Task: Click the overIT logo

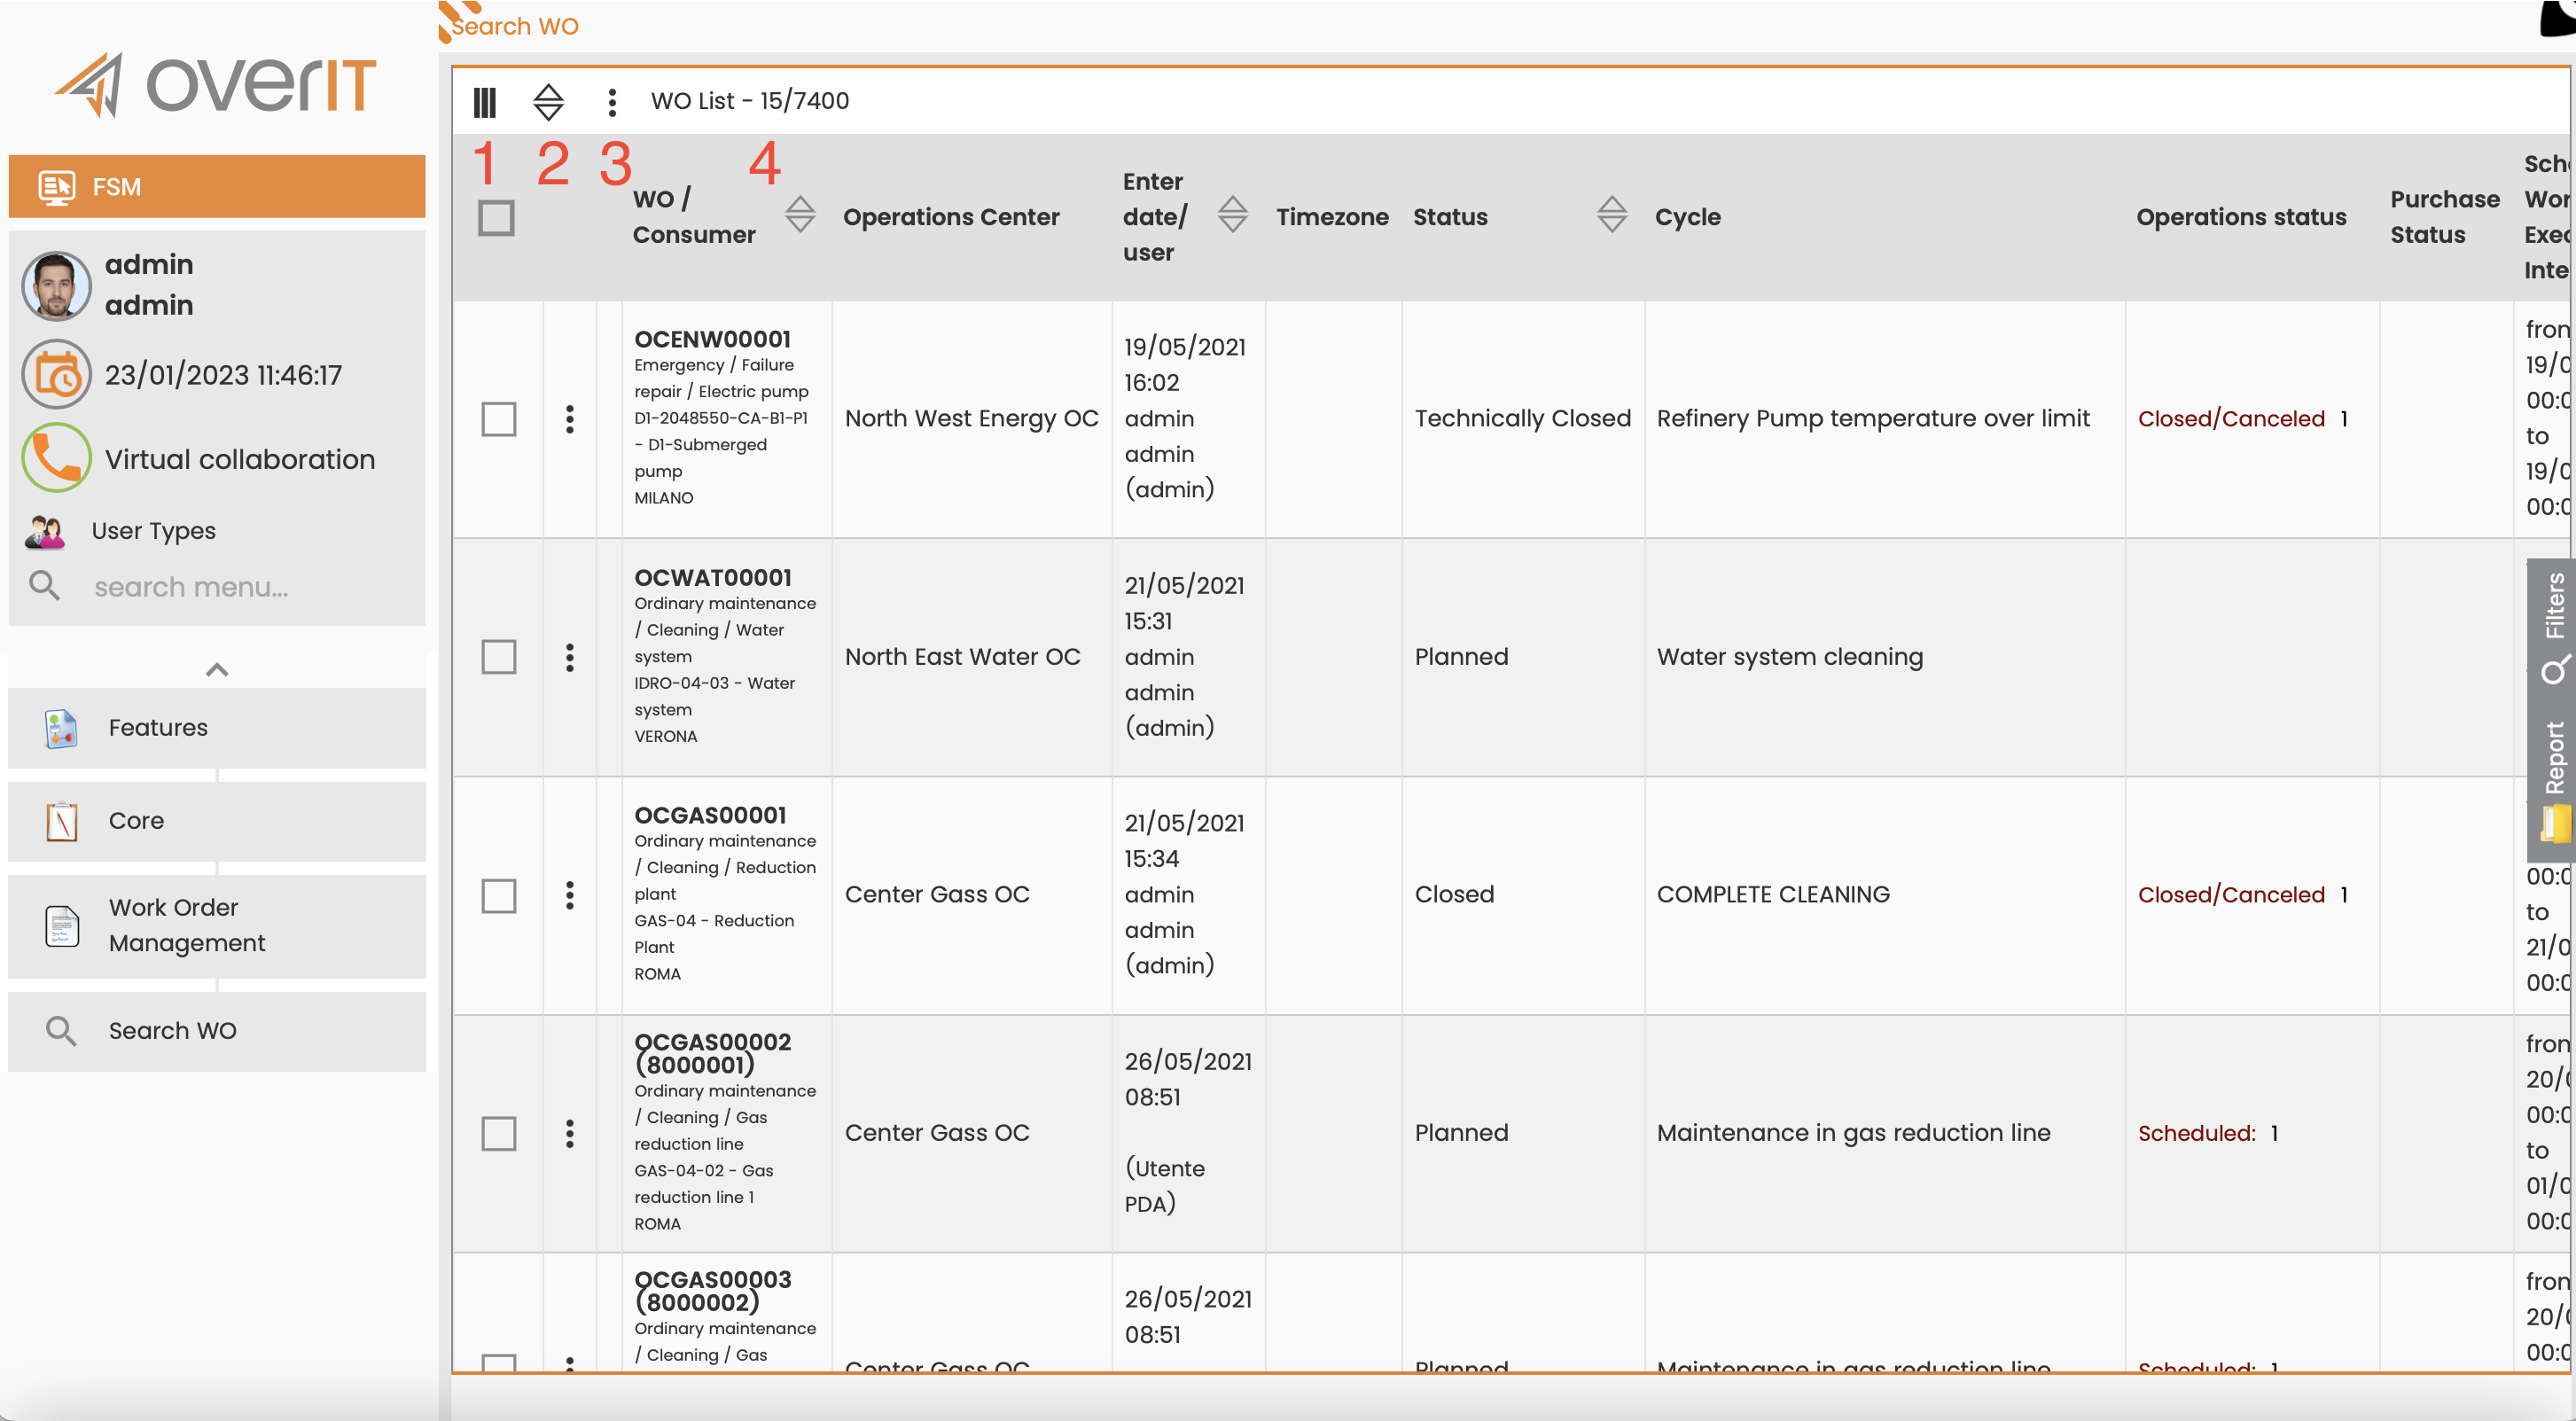Action: [216, 85]
